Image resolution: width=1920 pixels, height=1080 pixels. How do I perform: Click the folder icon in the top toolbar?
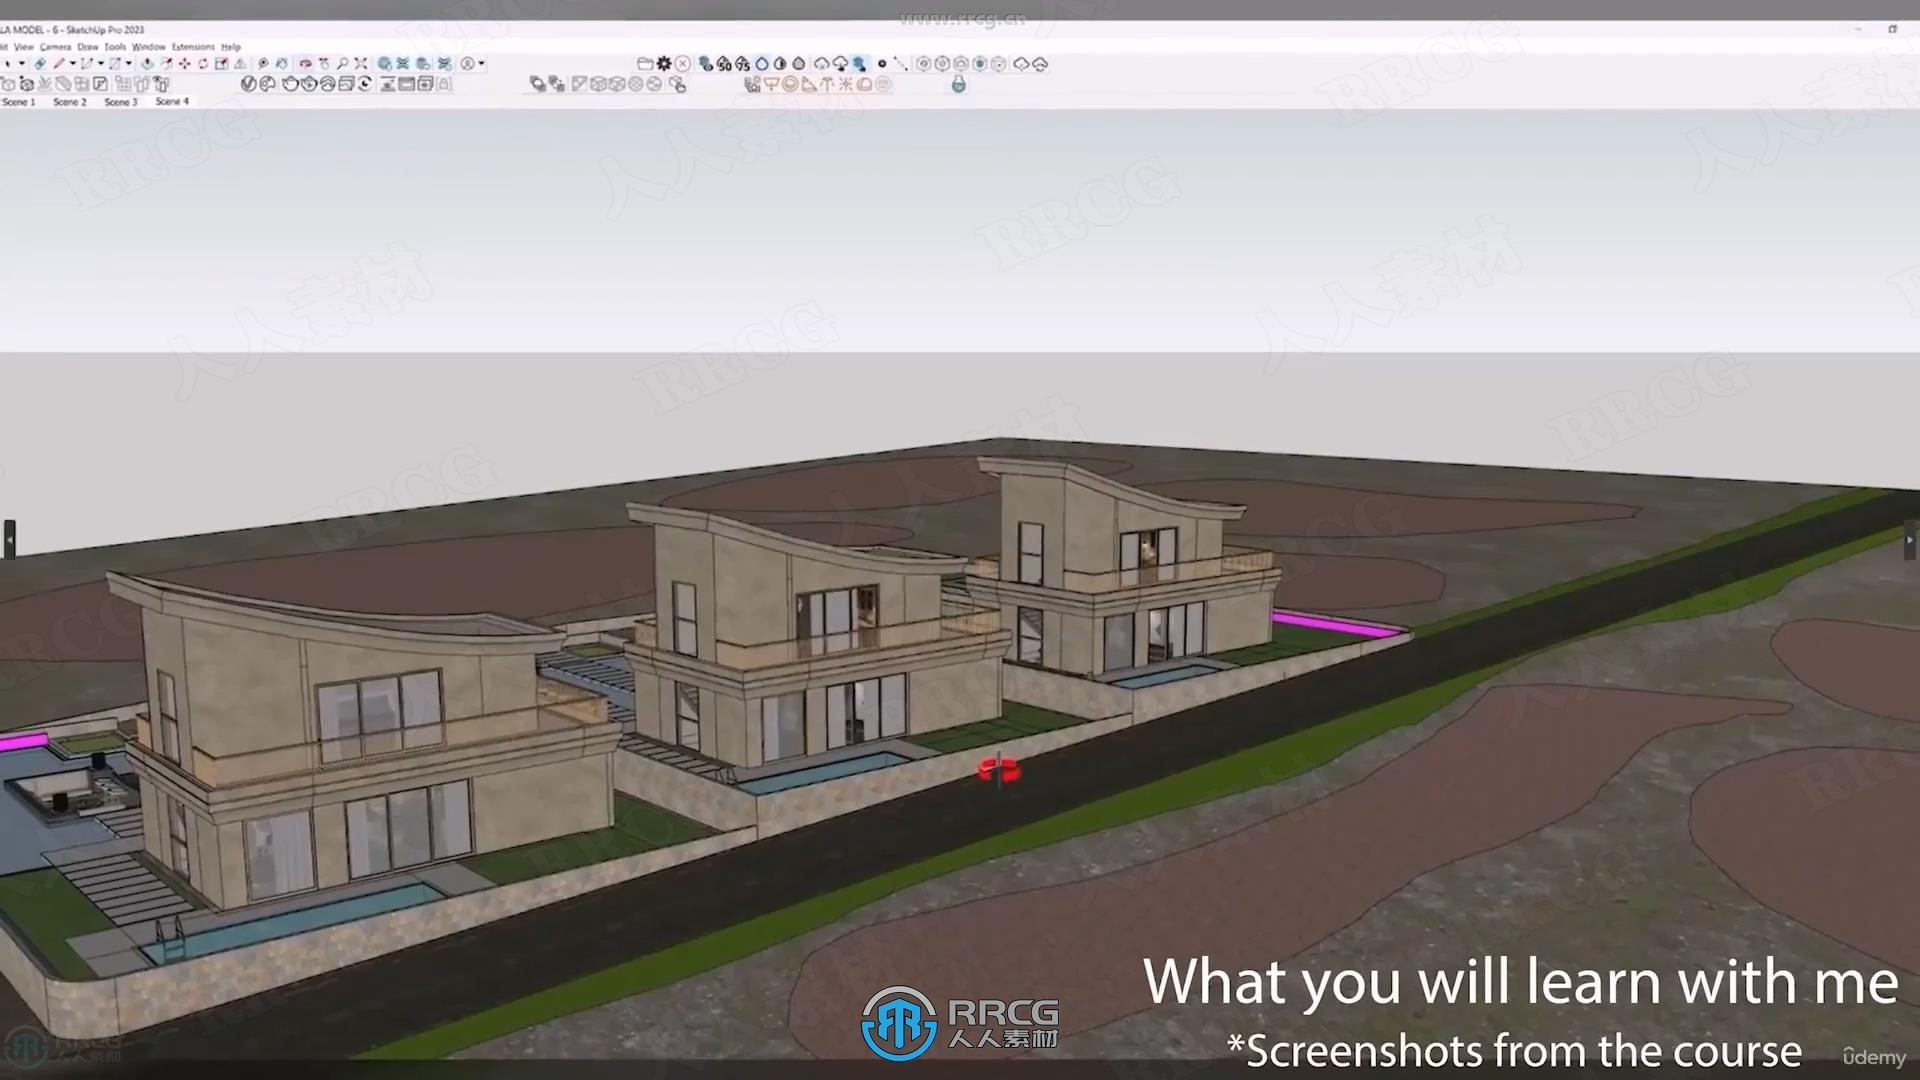tap(645, 63)
